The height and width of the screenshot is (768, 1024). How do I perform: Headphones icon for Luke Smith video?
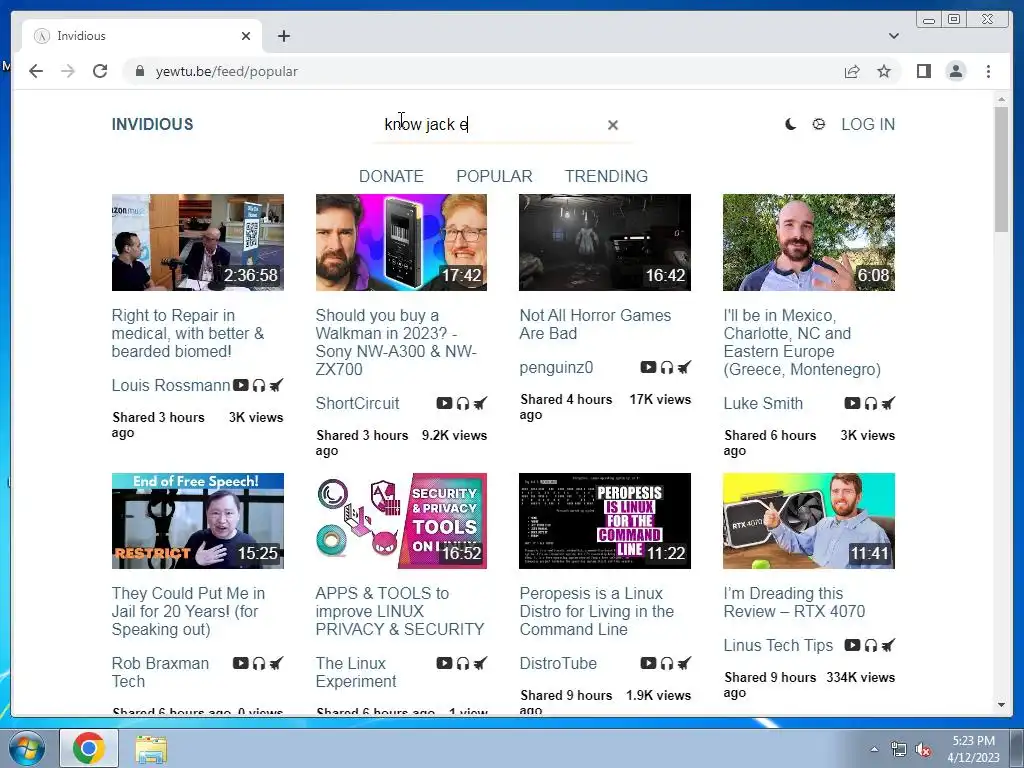pos(871,404)
